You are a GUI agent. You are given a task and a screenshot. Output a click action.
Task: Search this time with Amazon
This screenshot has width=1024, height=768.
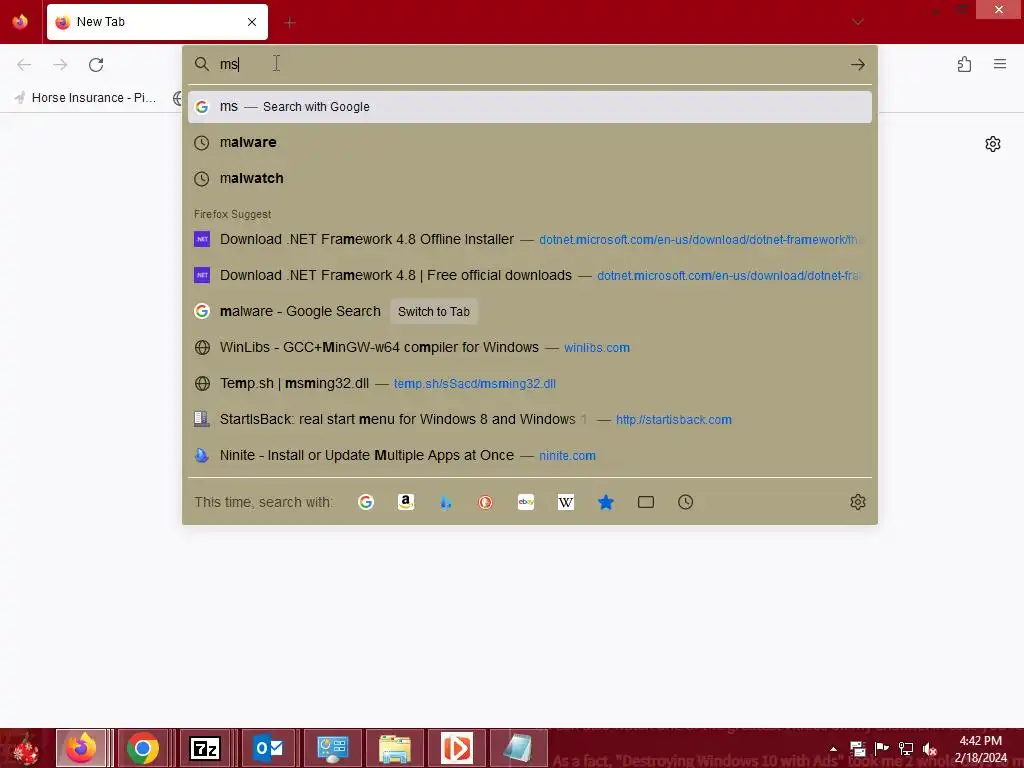pos(406,502)
